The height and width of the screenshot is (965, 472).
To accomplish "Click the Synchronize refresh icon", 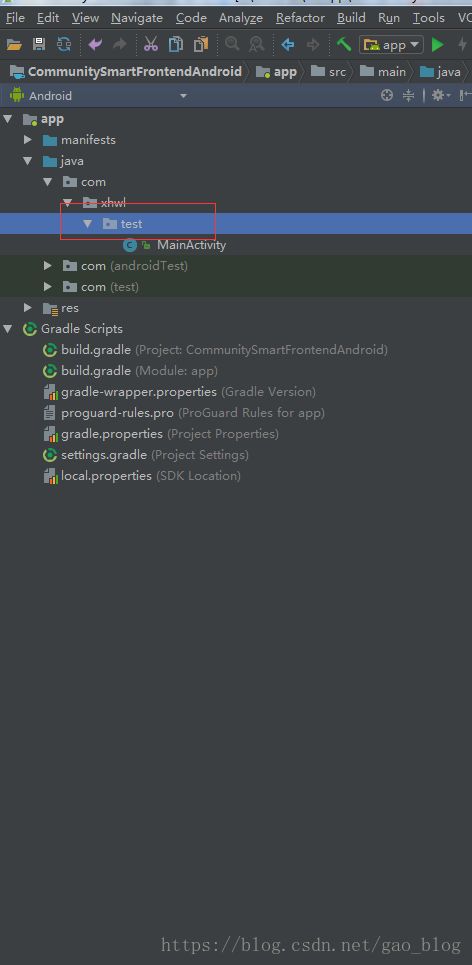I will click(64, 44).
